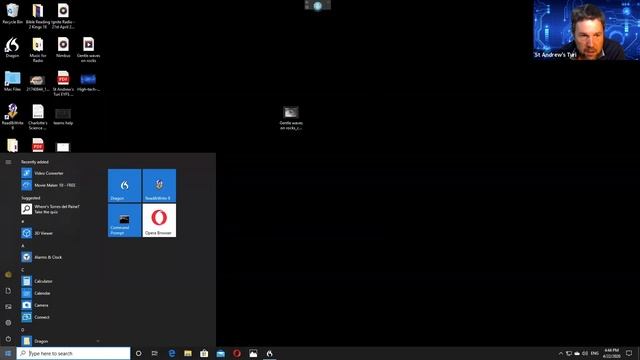Click the St Andrew's Turi webcam thumbnail
This screenshot has height=360, width=640.
(x=587, y=30)
